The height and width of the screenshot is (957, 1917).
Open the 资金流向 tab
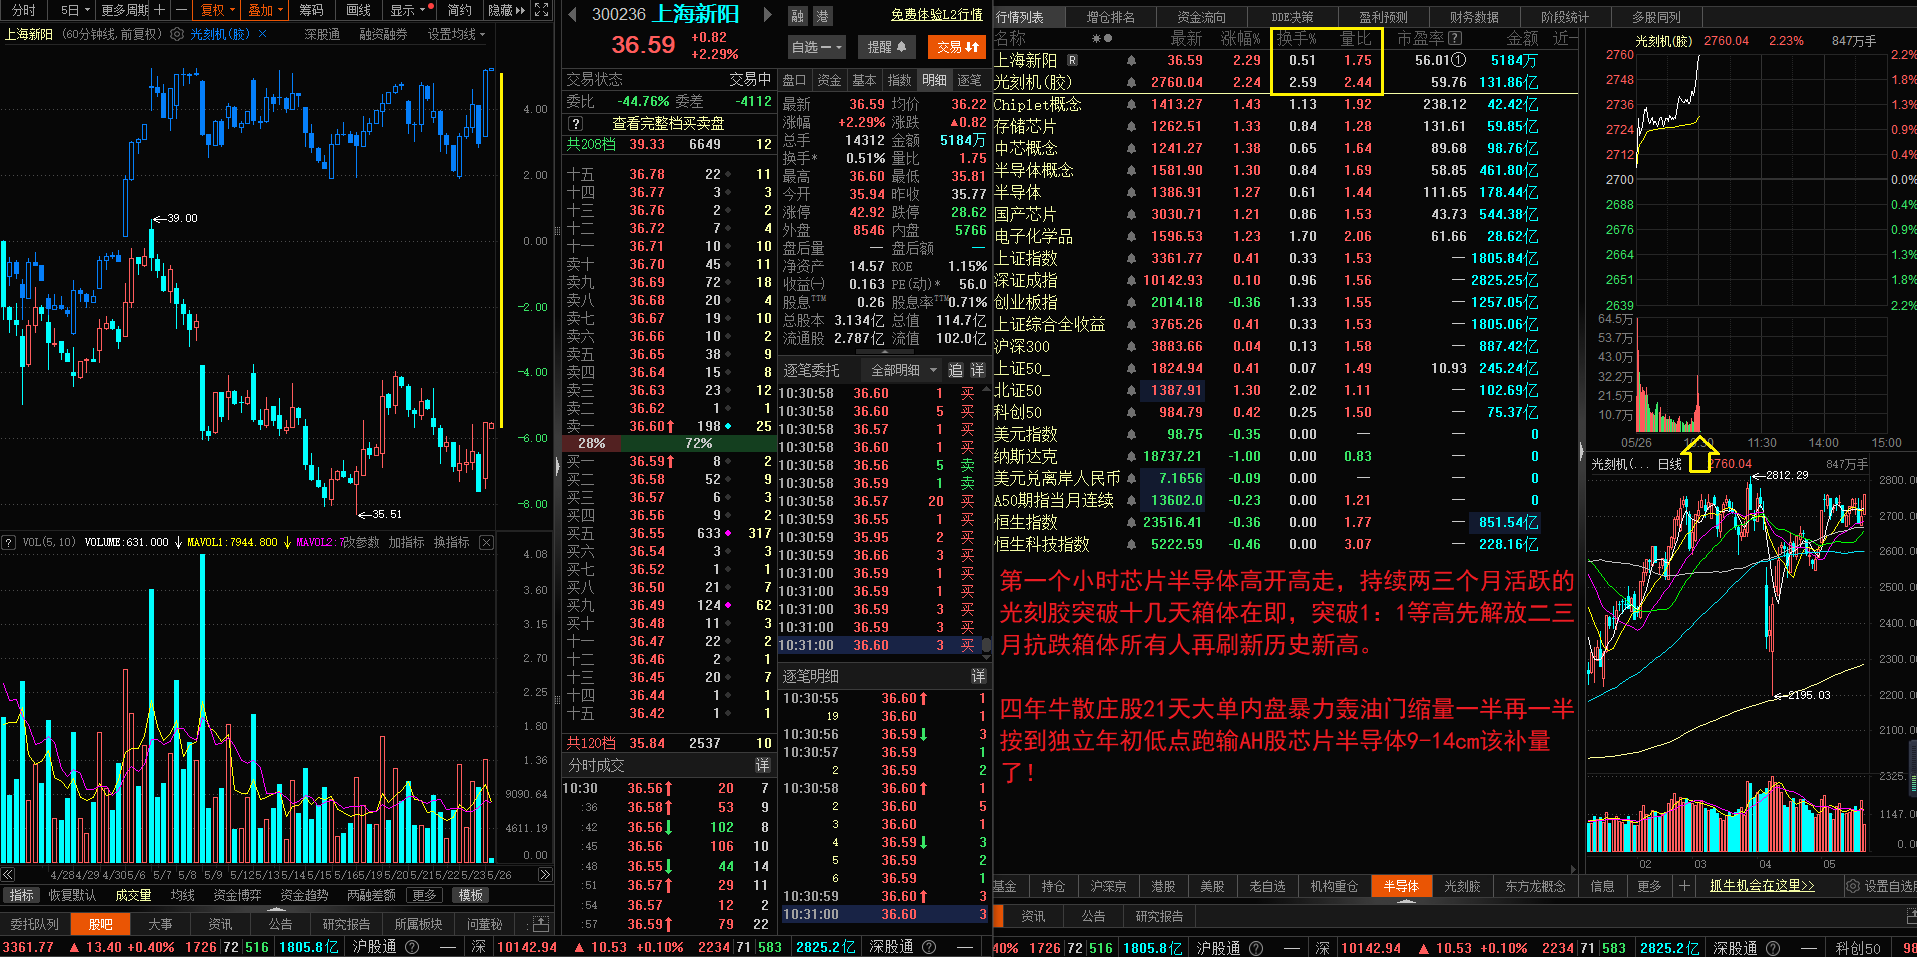[x=1201, y=17]
